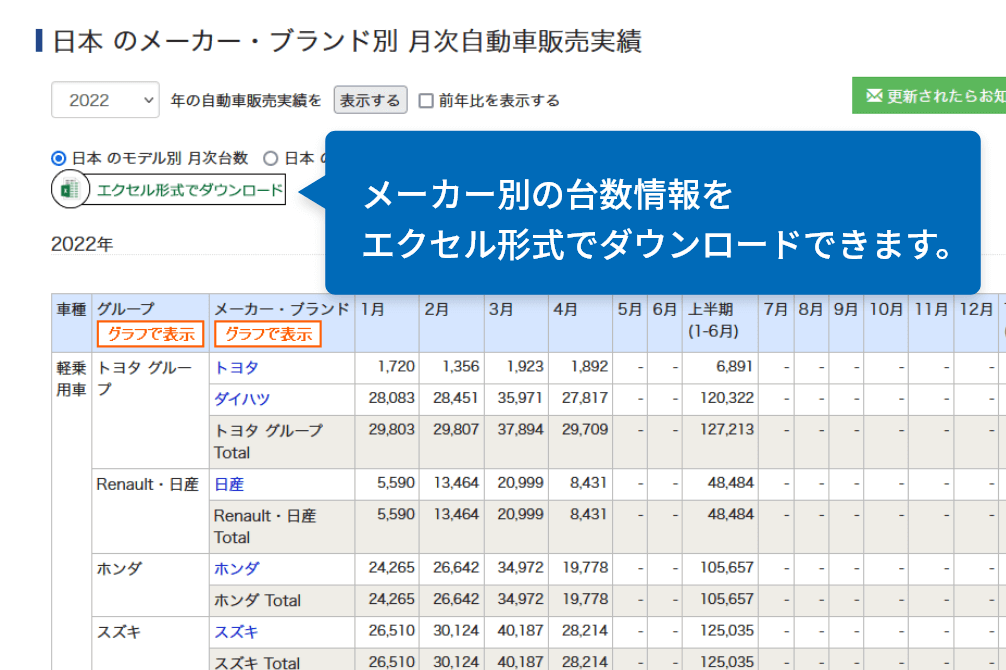
Task: Click the 7月 column header
Action: (x=776, y=323)
